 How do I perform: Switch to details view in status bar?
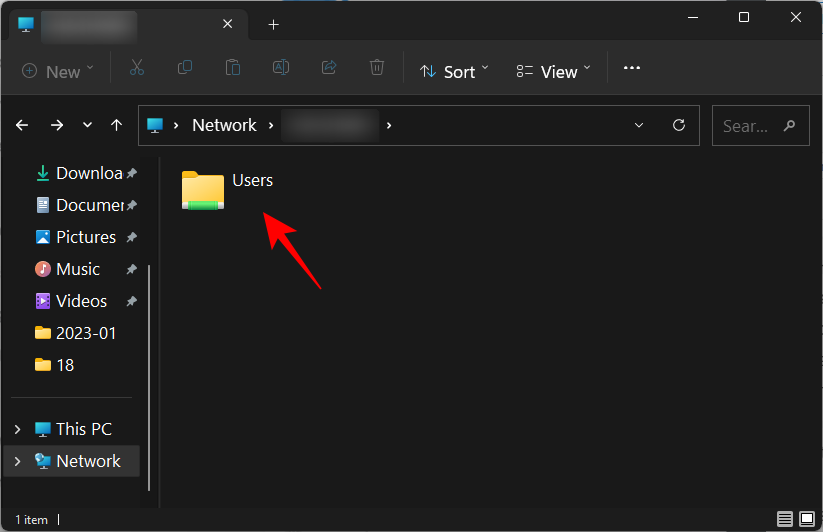(x=785, y=519)
